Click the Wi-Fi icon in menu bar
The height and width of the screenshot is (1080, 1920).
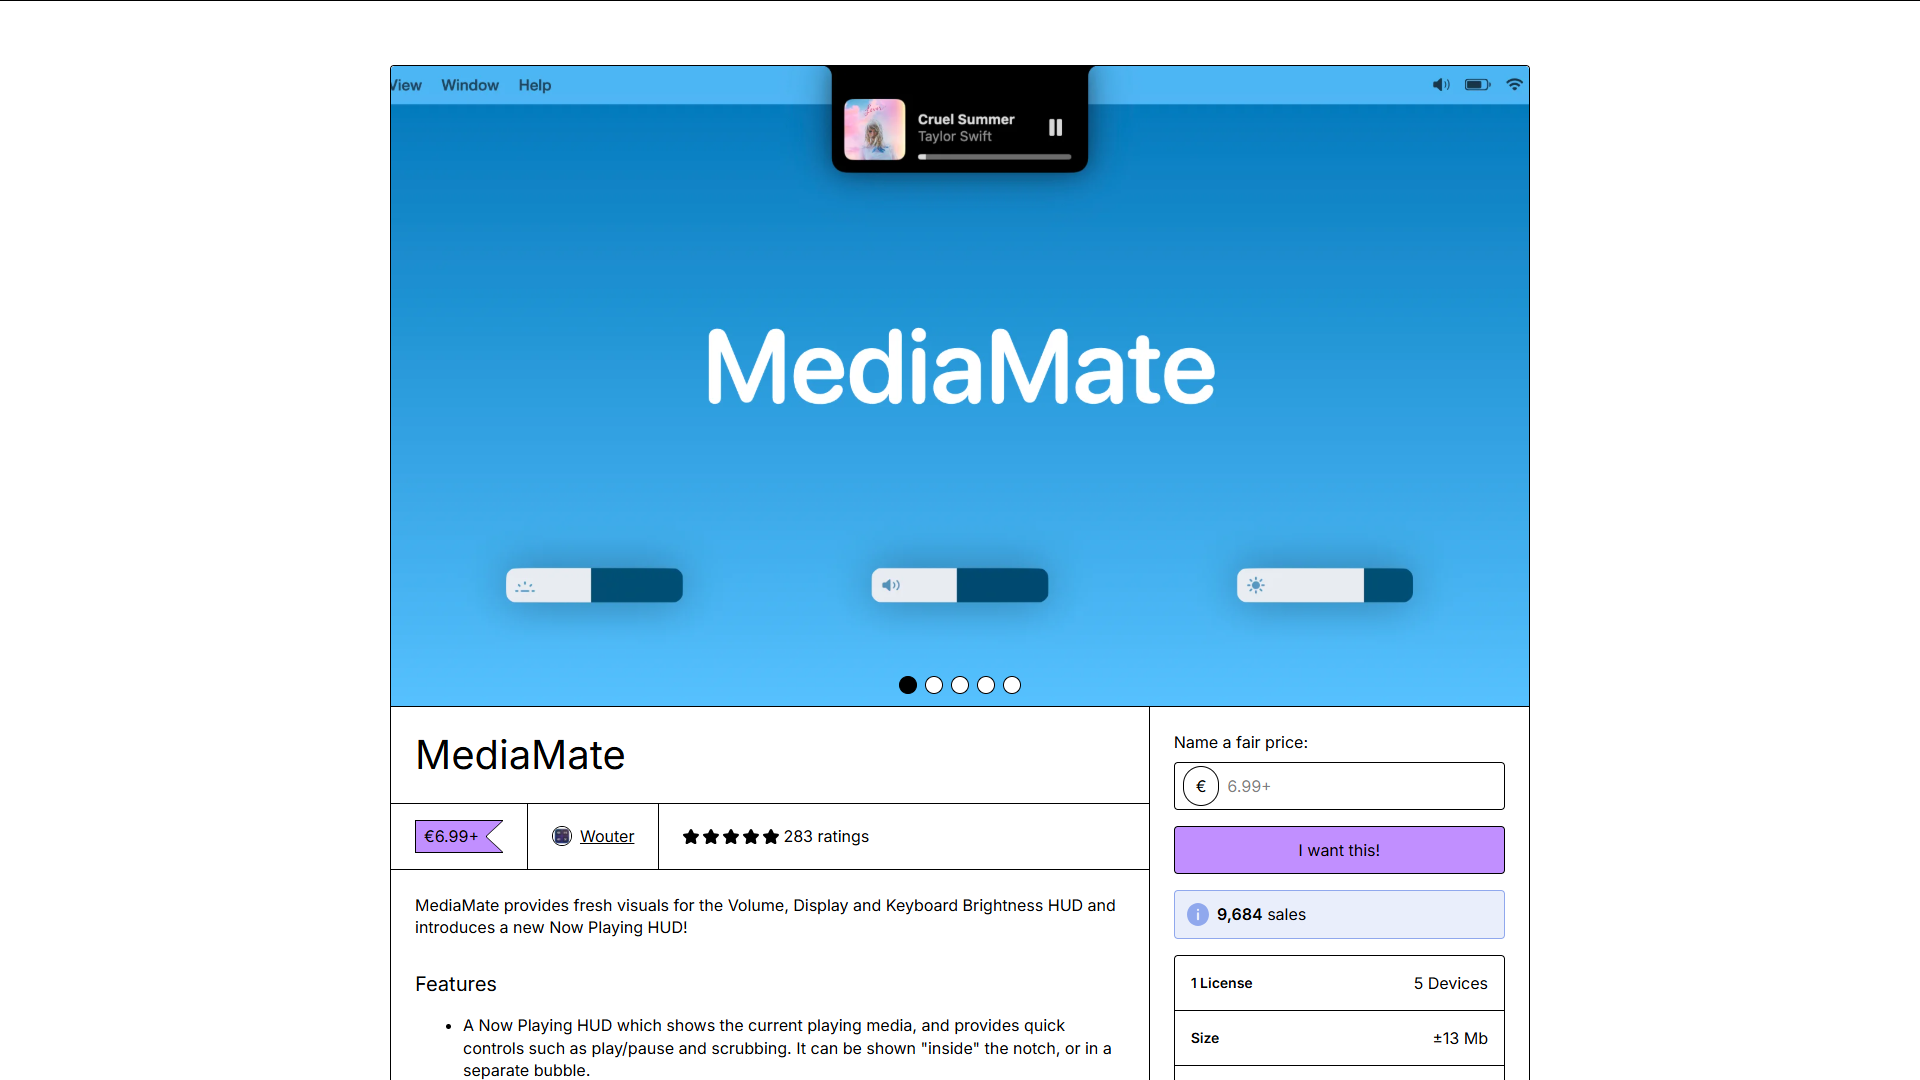(1514, 85)
